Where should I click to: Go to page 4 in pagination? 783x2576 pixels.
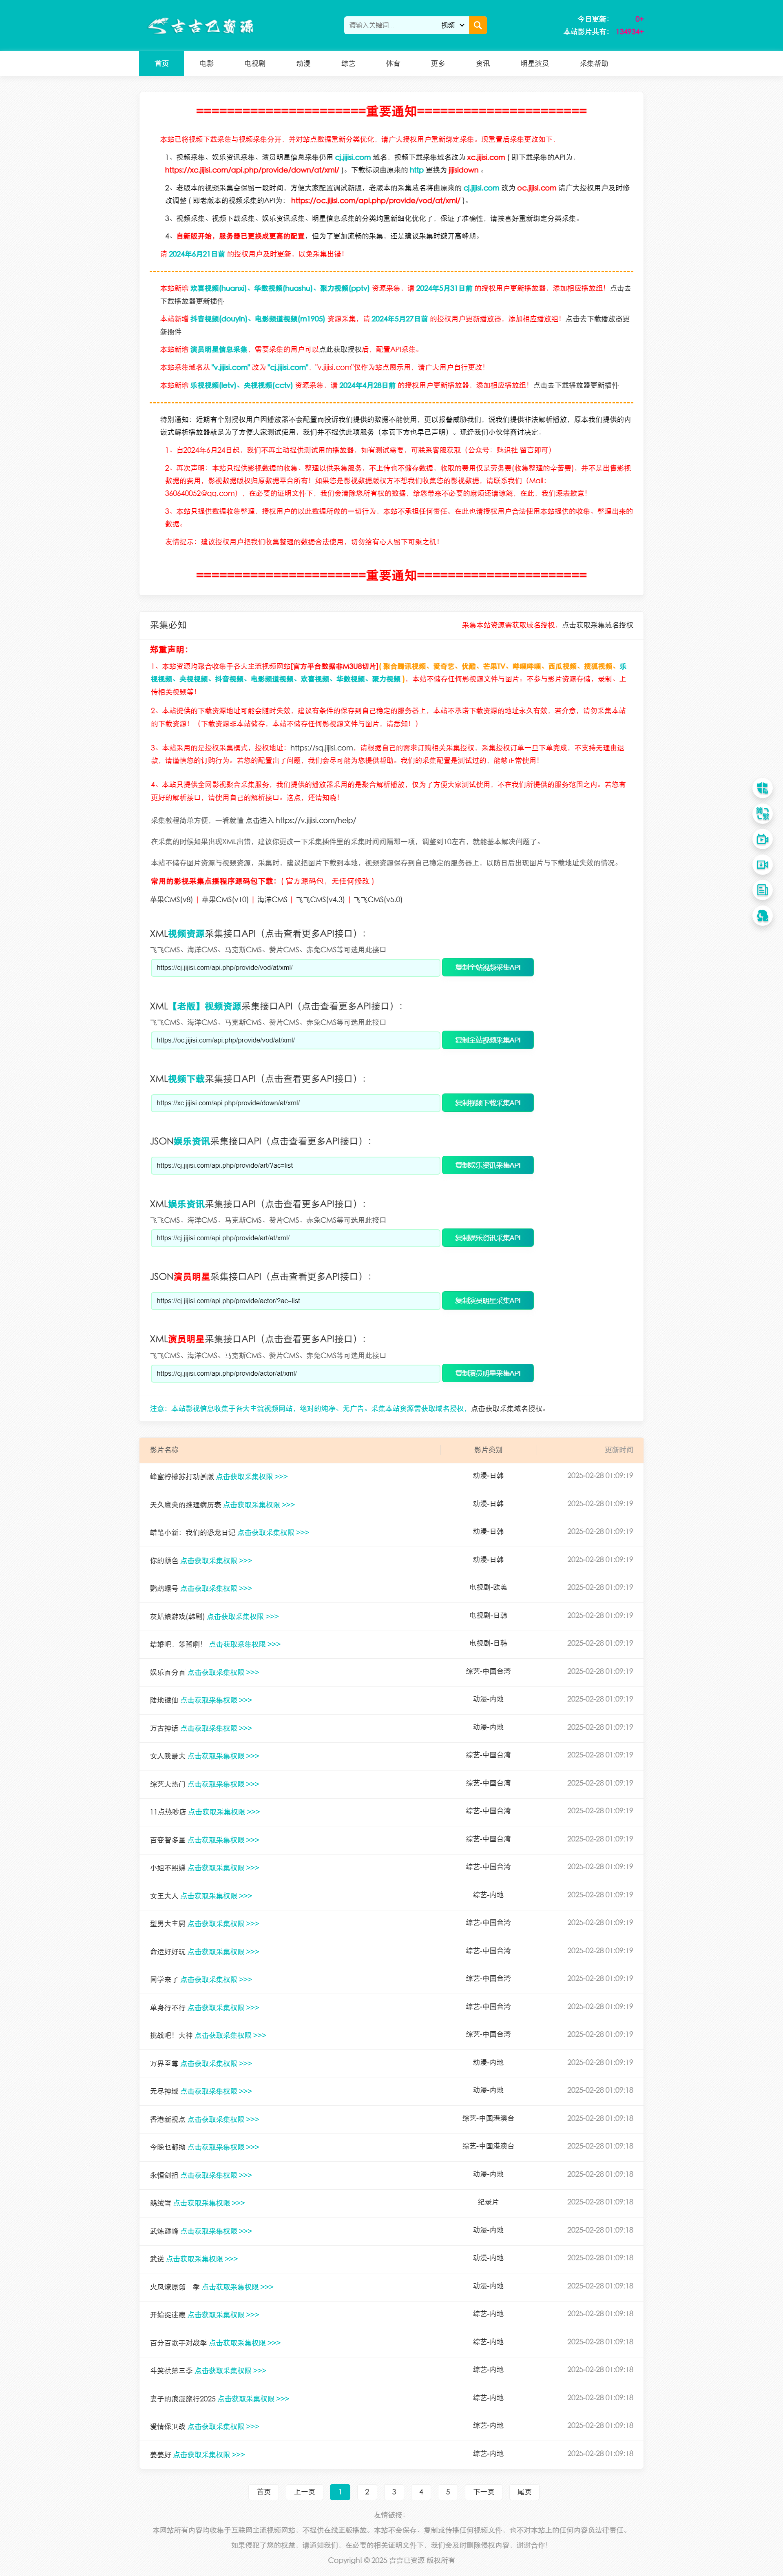pos(421,2491)
